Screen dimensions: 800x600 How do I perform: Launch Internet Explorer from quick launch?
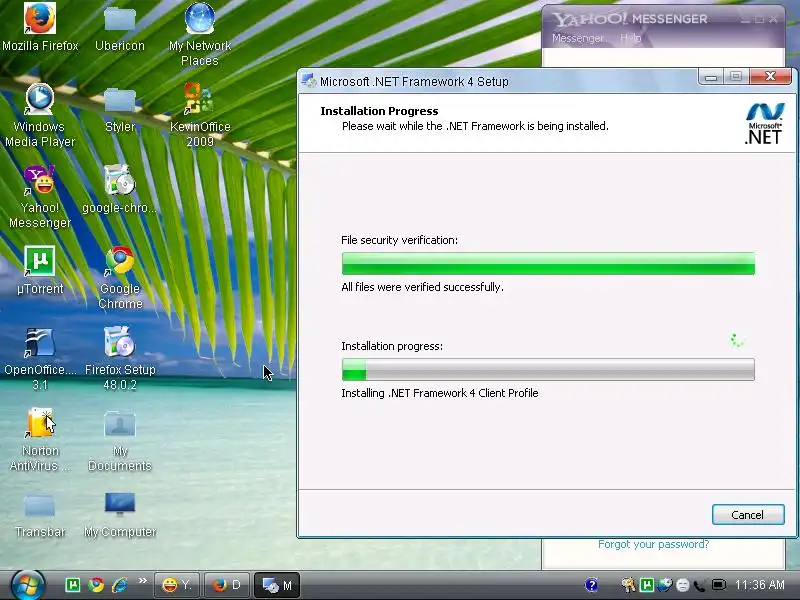[x=119, y=585]
